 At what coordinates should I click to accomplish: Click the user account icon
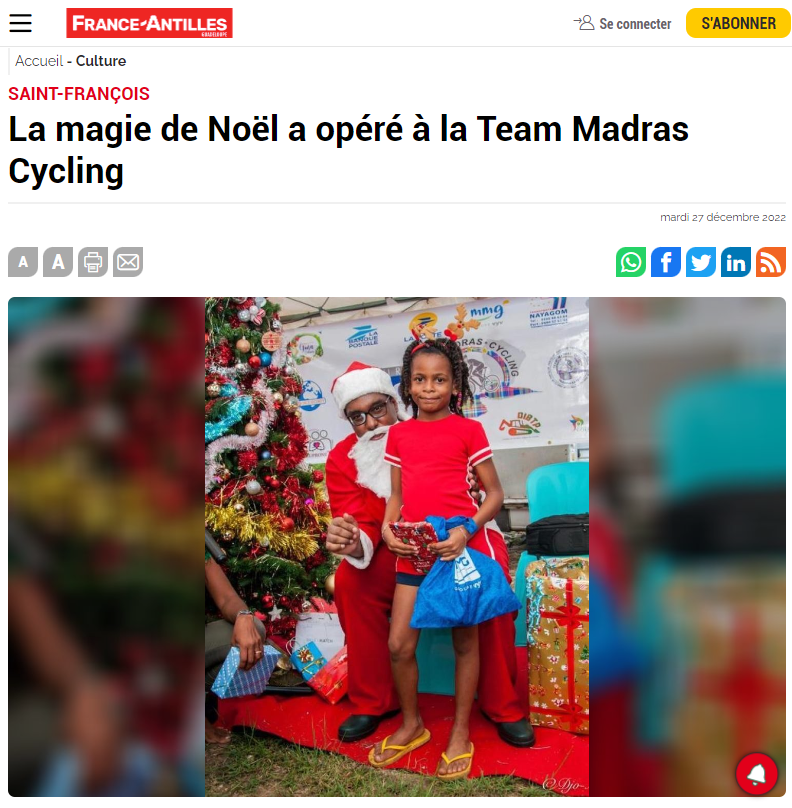[584, 23]
